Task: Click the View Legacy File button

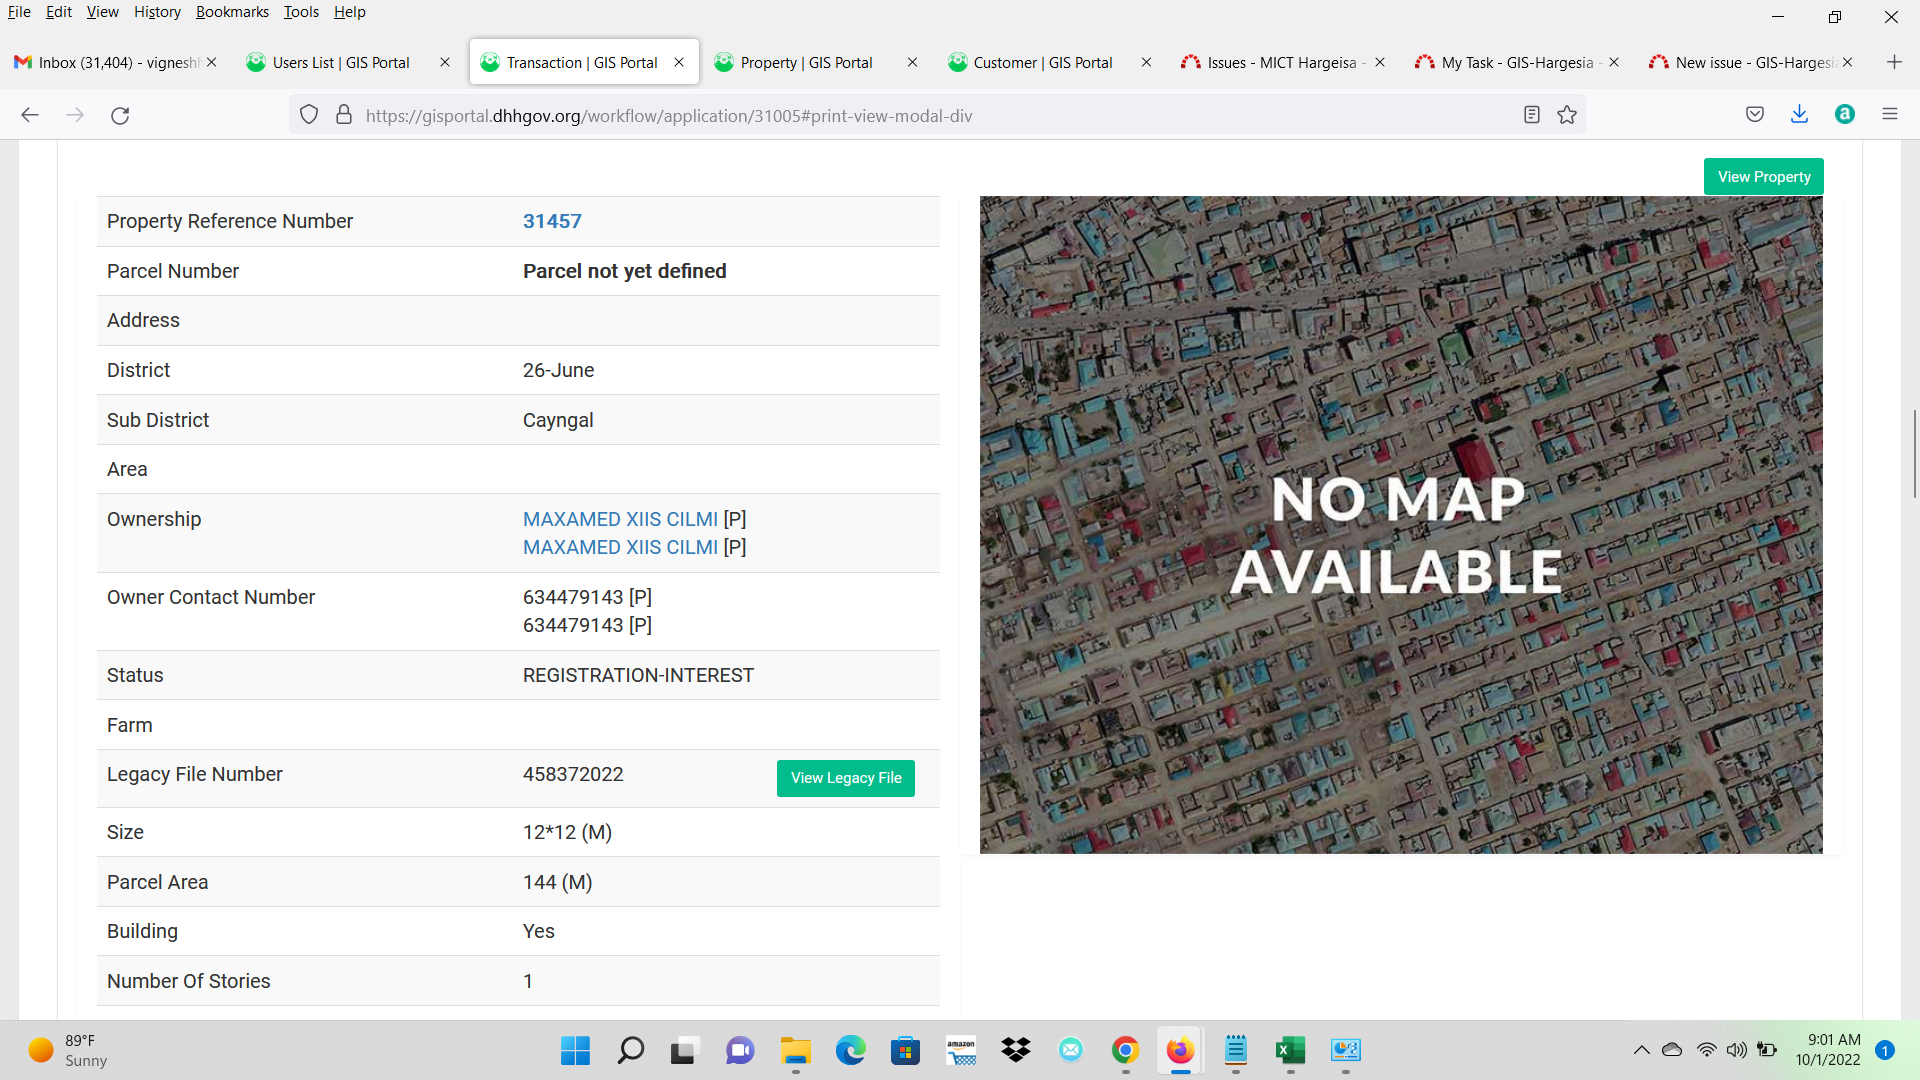Action: 846,778
